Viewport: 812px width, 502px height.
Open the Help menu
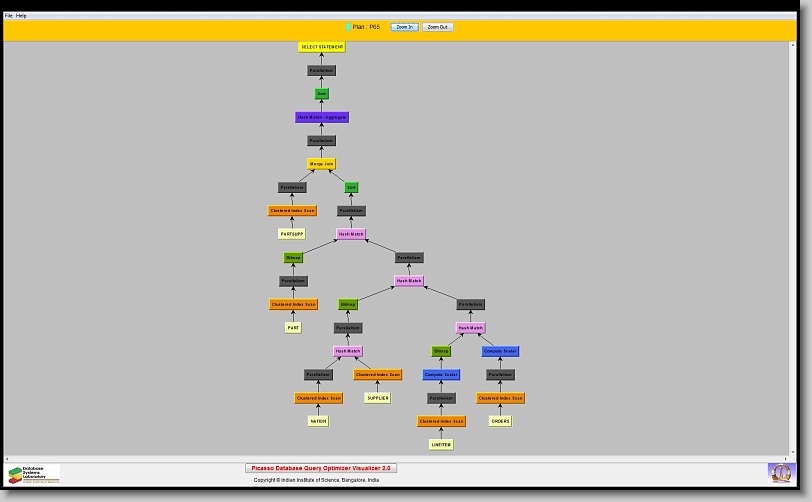point(22,16)
